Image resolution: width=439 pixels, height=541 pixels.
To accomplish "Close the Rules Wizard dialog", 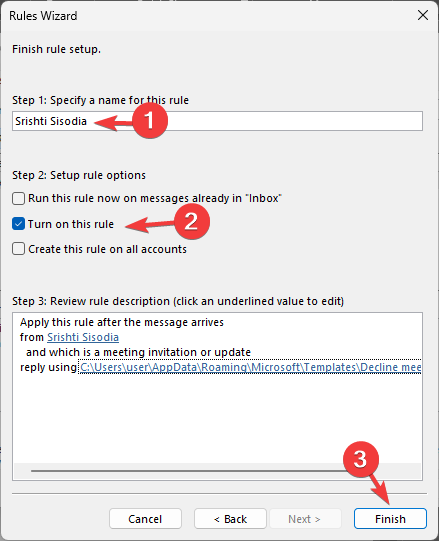I will tap(423, 15).
